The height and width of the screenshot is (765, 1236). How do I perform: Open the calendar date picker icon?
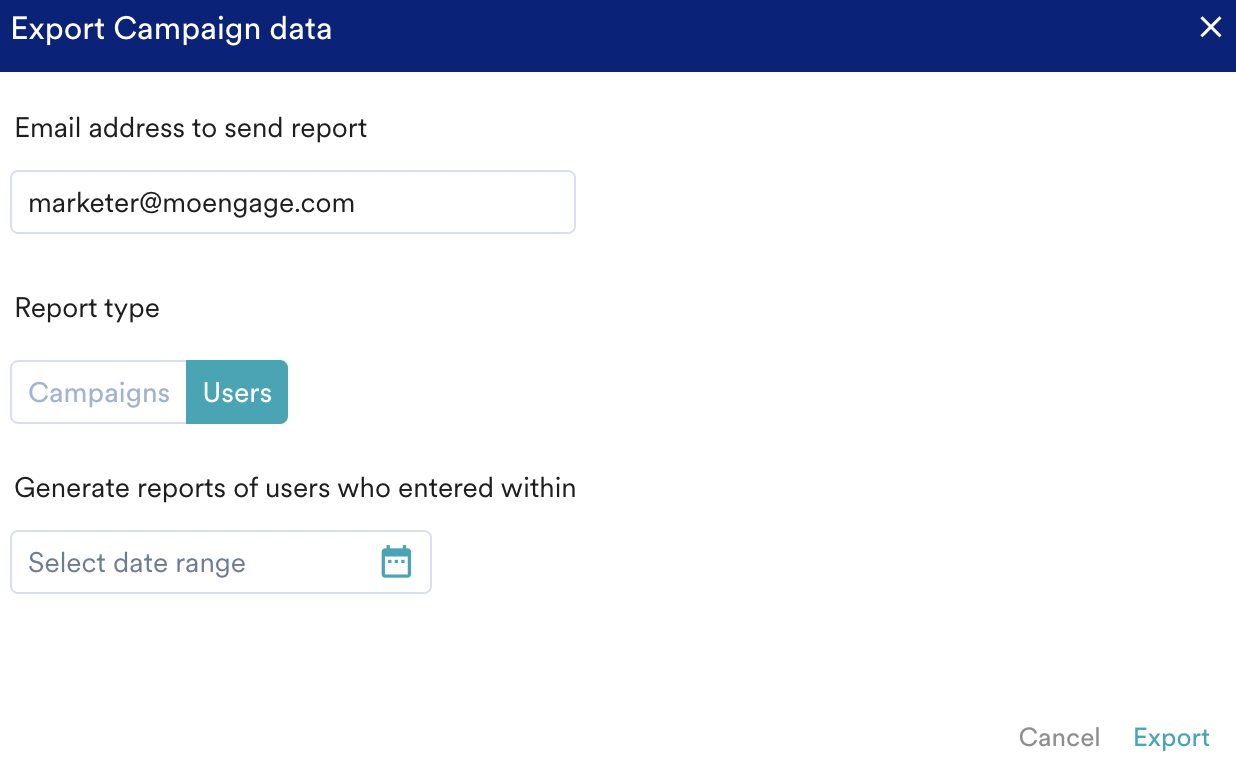[396, 562]
